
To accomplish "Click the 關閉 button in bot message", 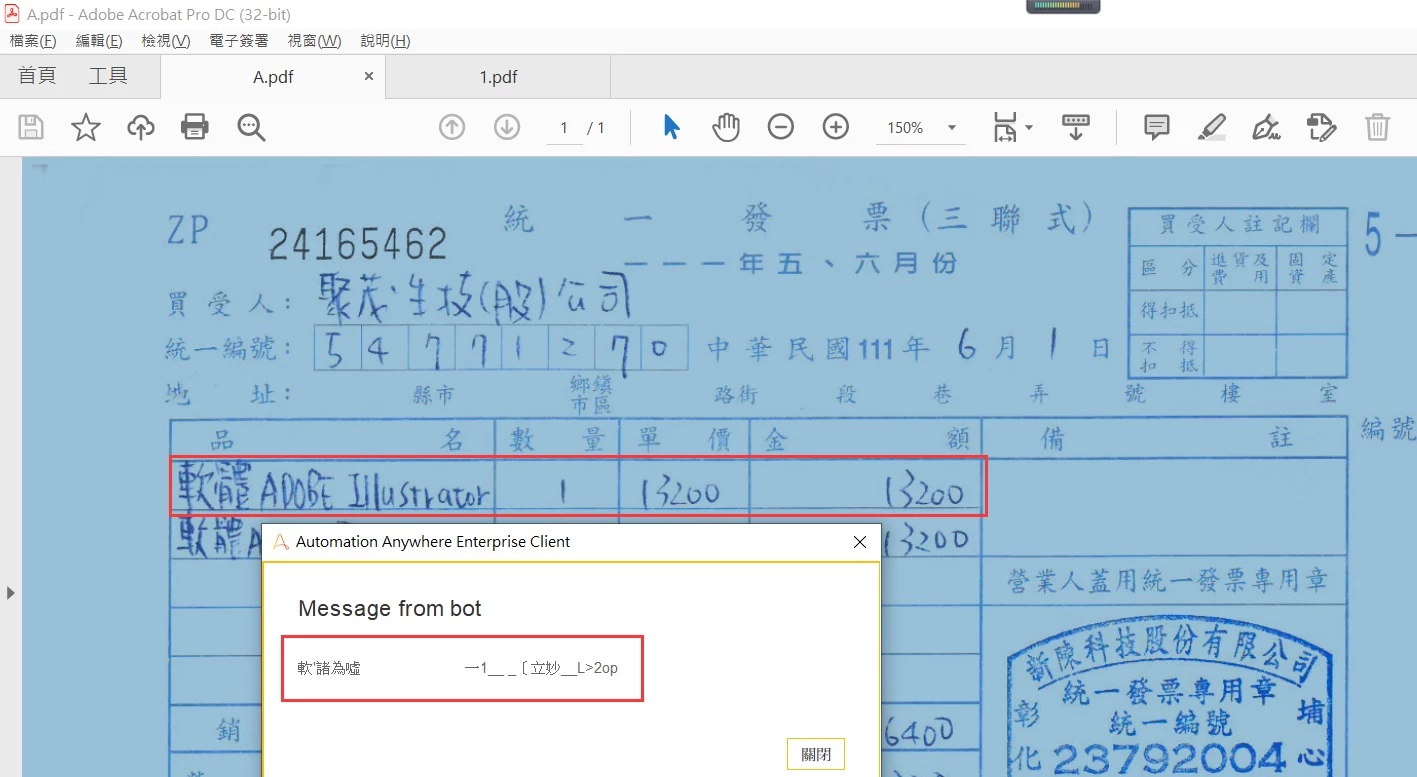I will tap(815, 754).
